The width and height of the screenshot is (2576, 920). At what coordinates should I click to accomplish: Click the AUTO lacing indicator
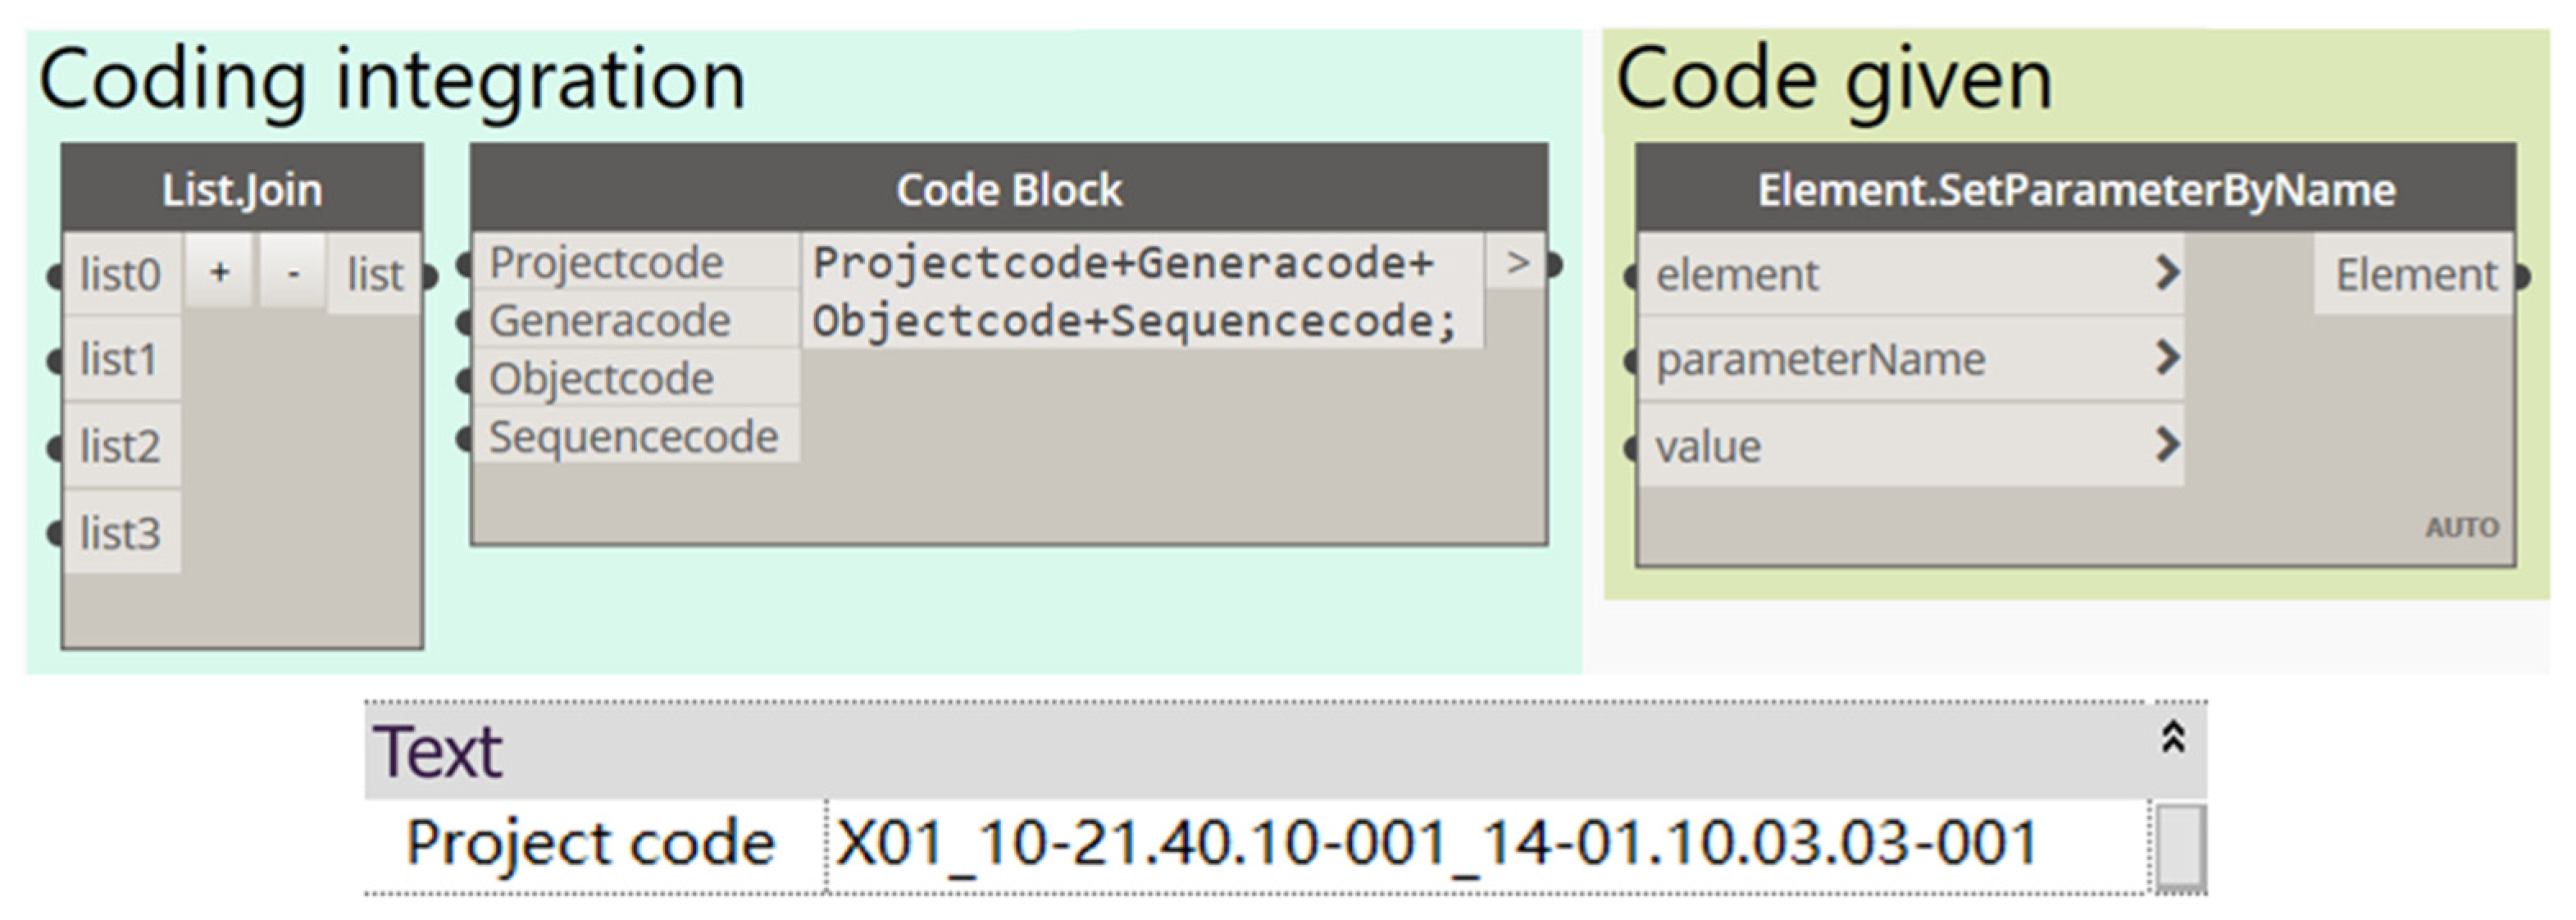click(2461, 527)
